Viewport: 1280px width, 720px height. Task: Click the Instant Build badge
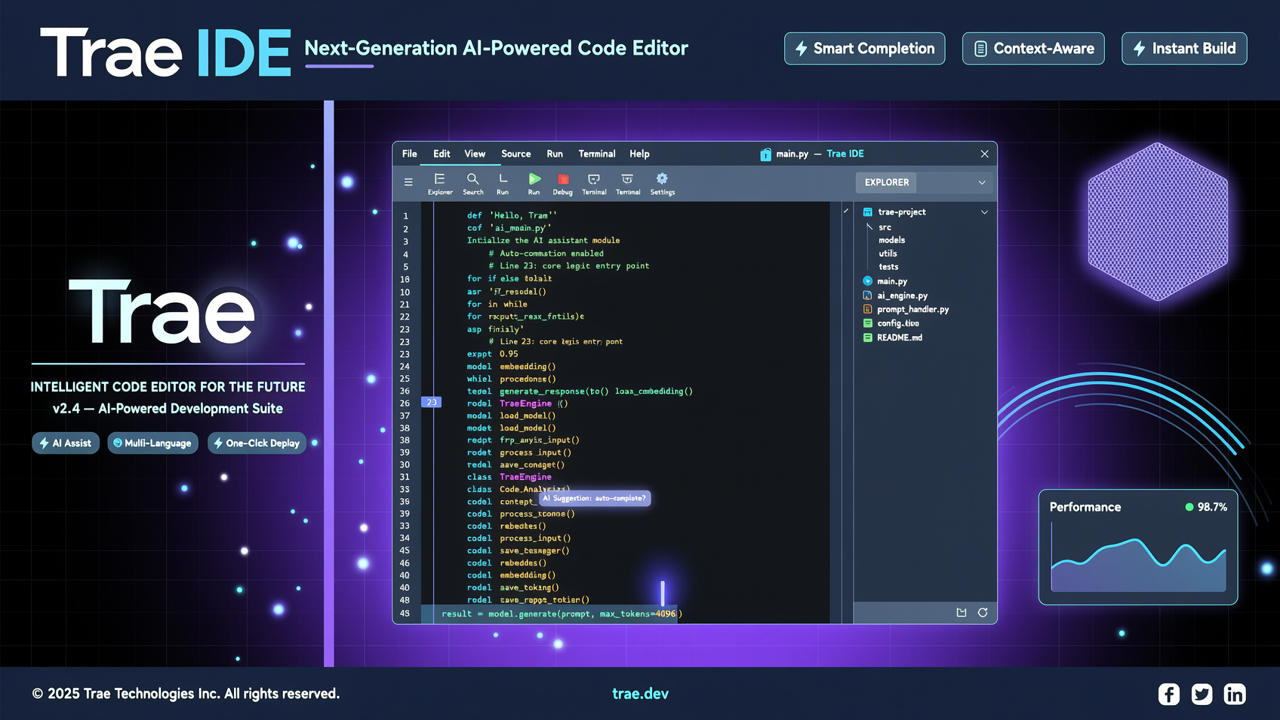pos(1185,48)
